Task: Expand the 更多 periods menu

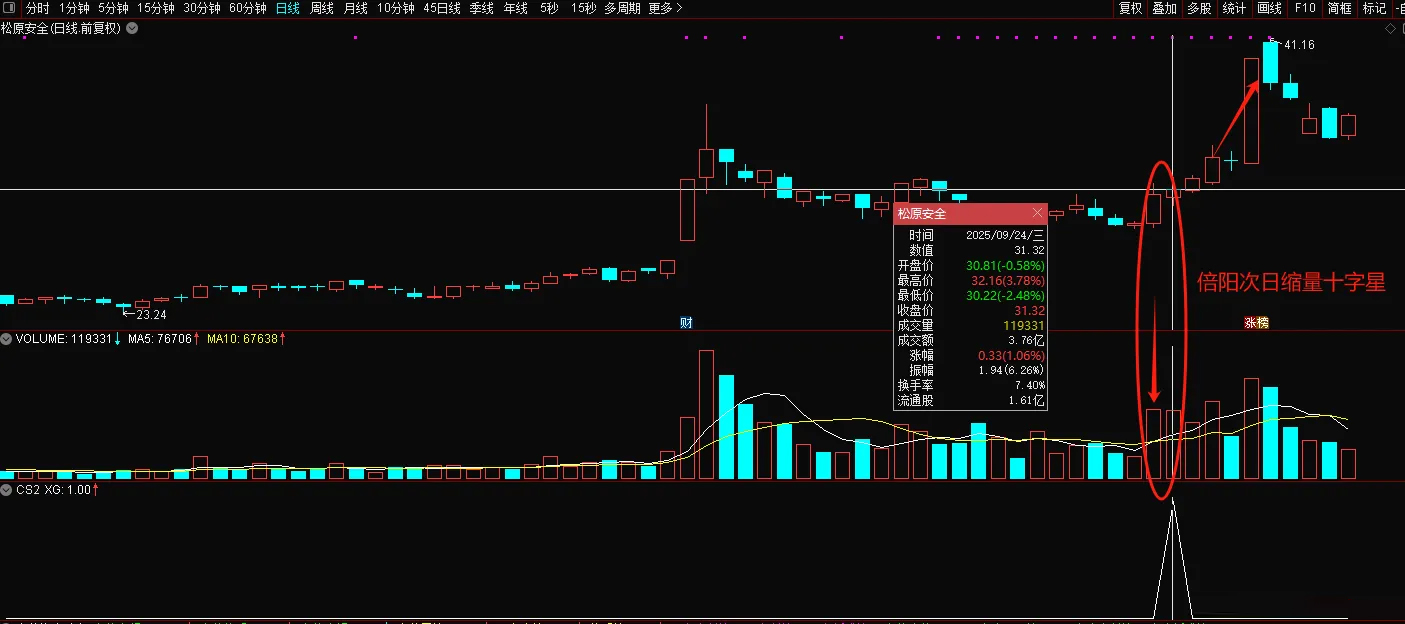Action: pos(666,8)
